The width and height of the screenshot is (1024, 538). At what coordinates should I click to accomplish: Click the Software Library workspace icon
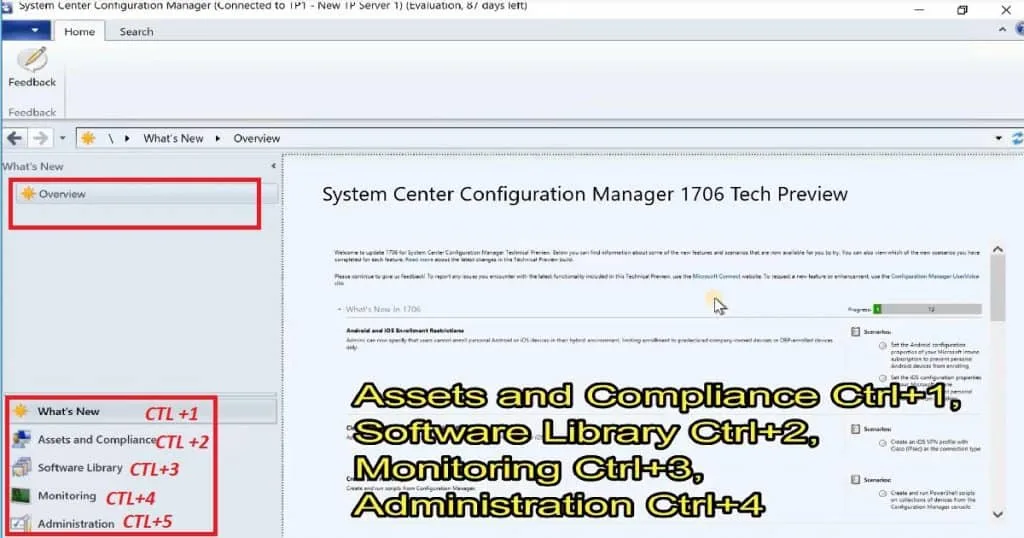[21, 467]
